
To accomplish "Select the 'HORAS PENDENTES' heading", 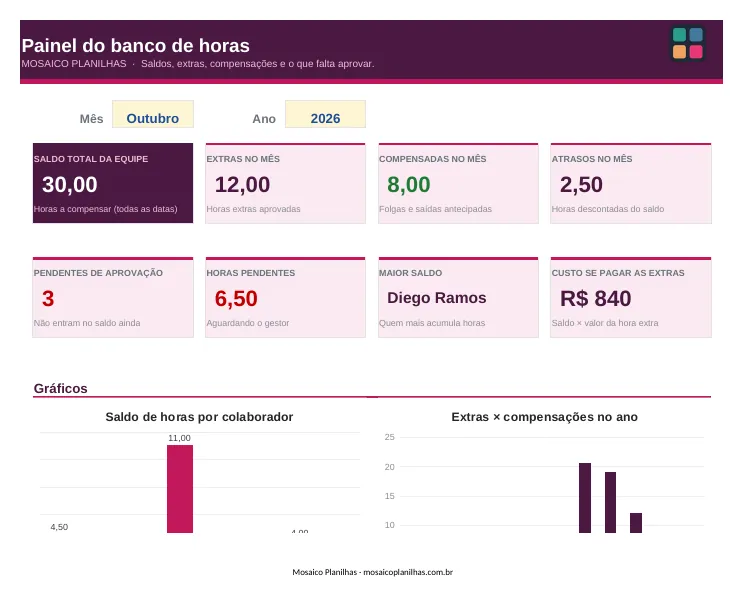I will pyautogui.click(x=251, y=273).
